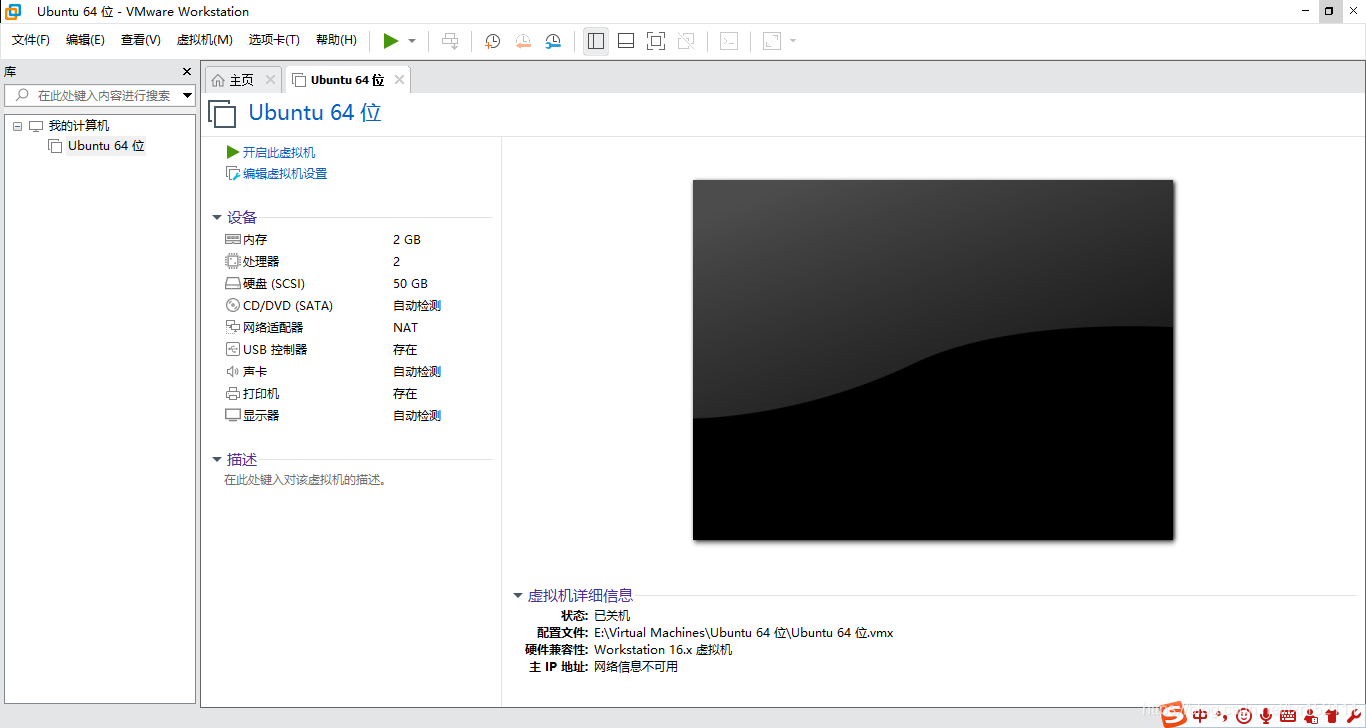Screen dimensions: 1366x728
Task: Open the 帮助(H) menu
Action: [x=336, y=40]
